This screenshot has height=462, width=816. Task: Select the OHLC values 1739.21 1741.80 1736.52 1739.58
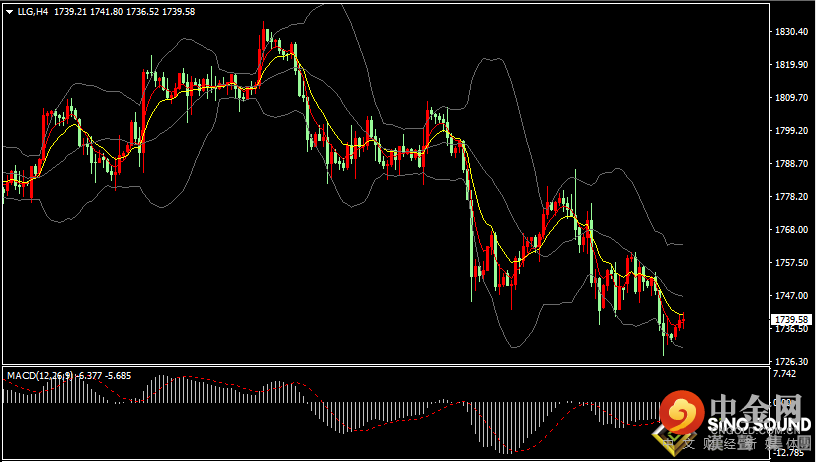click(x=124, y=11)
